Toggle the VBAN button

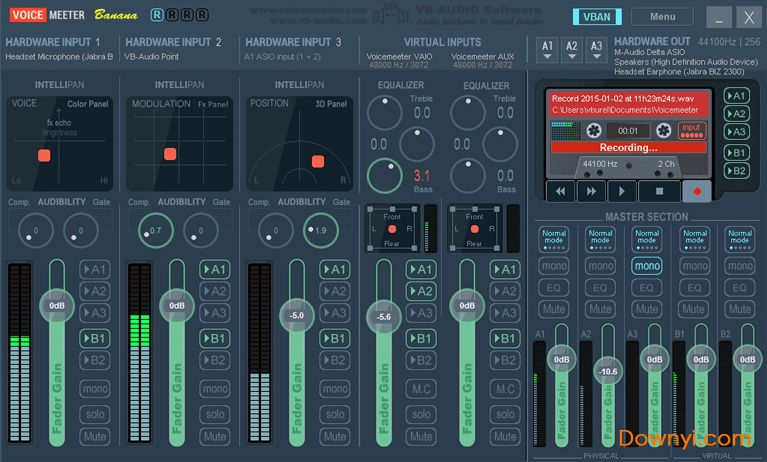pos(596,17)
